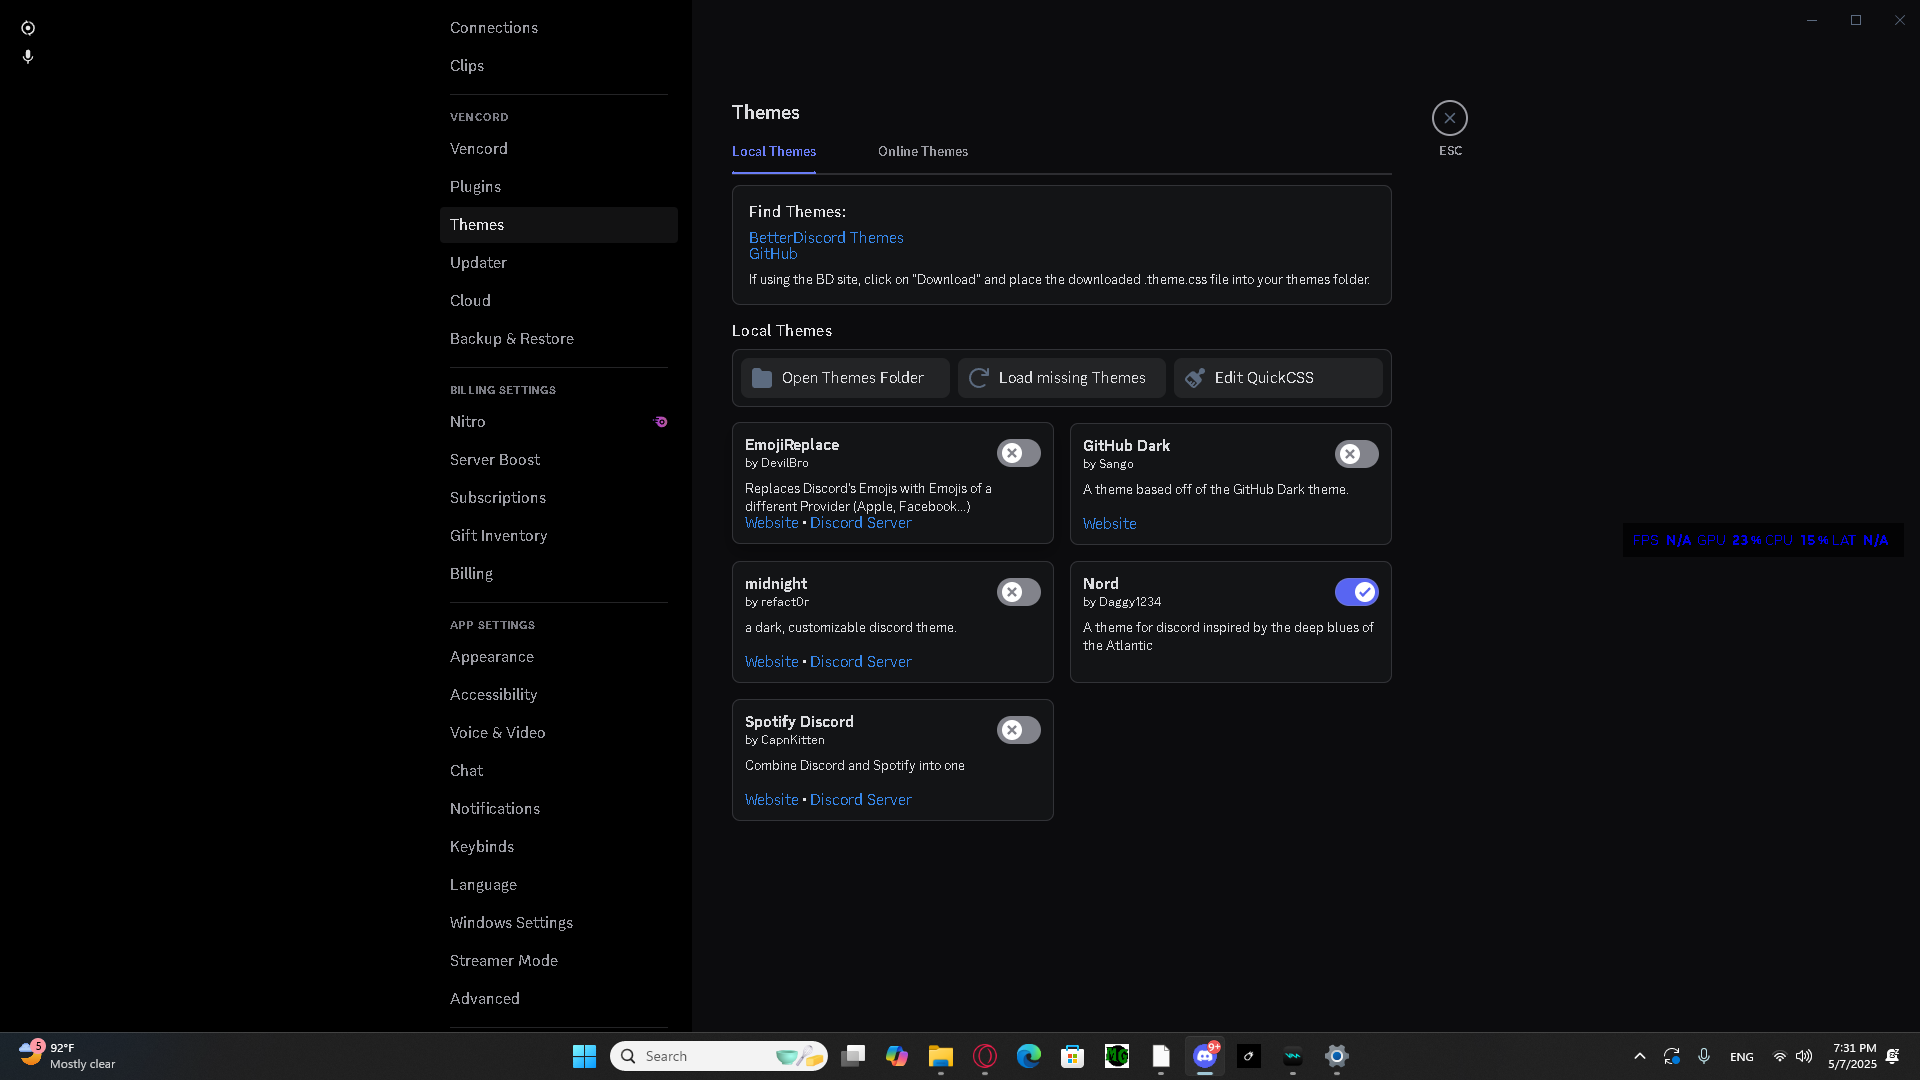The width and height of the screenshot is (1920, 1080).
Task: Click the microphone icon at top left
Action: [28, 57]
